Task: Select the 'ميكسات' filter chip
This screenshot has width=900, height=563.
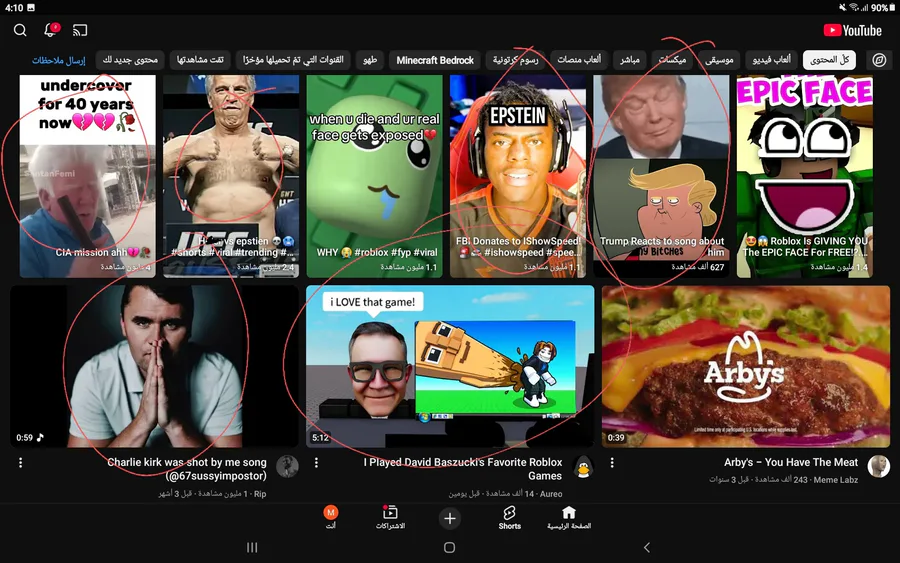Action: click(672, 60)
